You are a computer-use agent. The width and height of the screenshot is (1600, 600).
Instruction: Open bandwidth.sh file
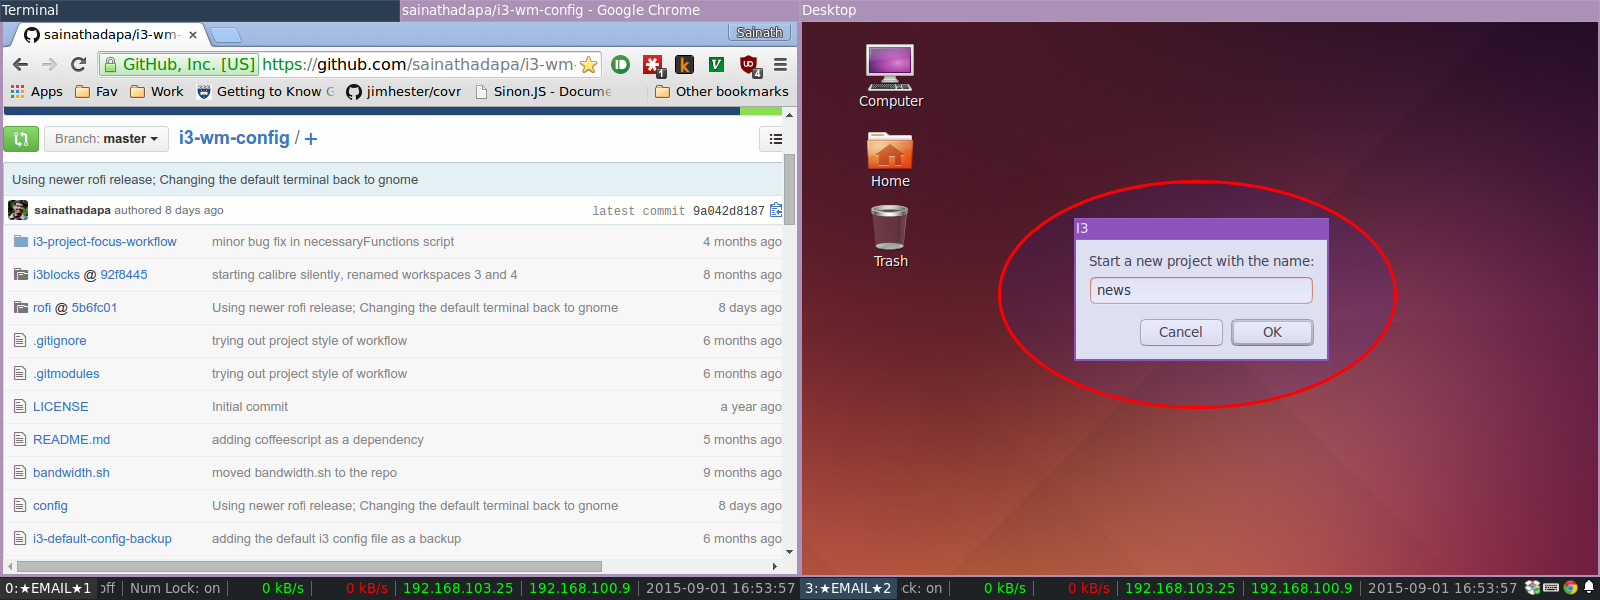coord(71,473)
